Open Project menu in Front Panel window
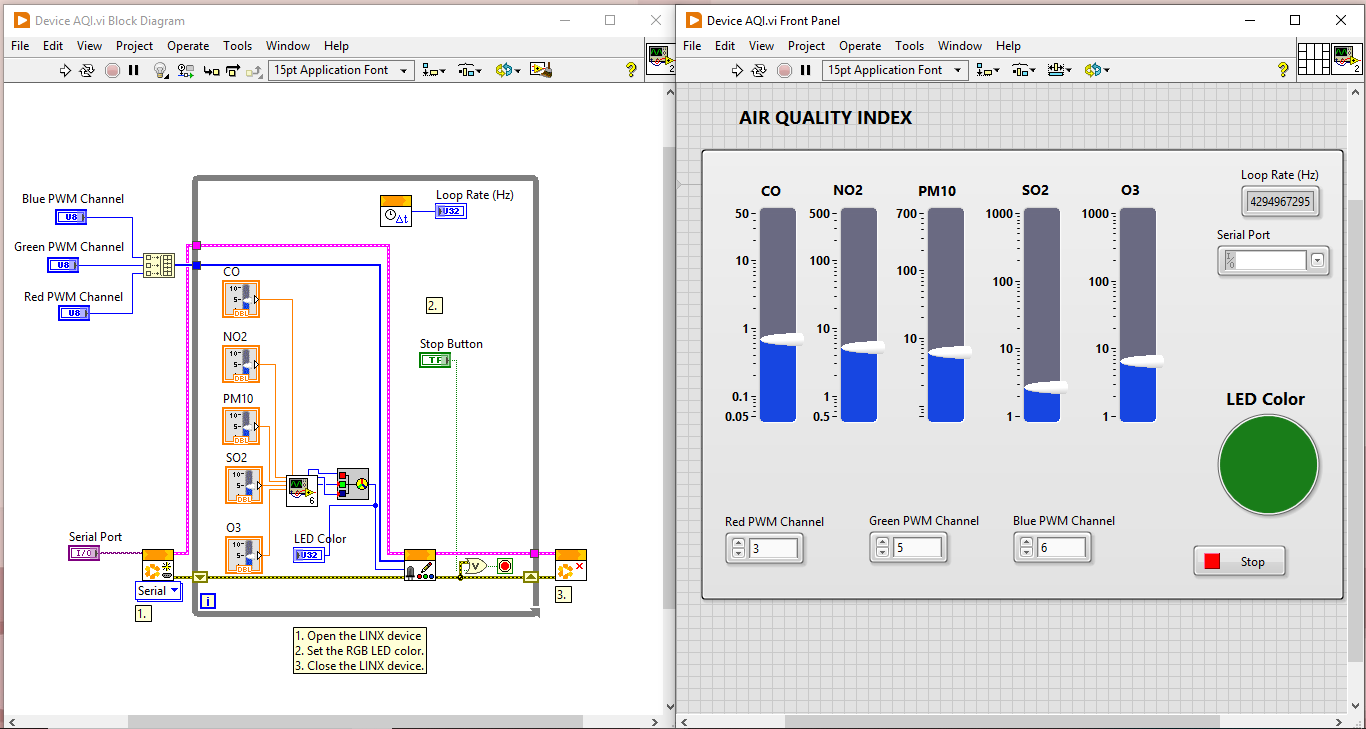Screen dimensions: 1366x729 click(806, 46)
